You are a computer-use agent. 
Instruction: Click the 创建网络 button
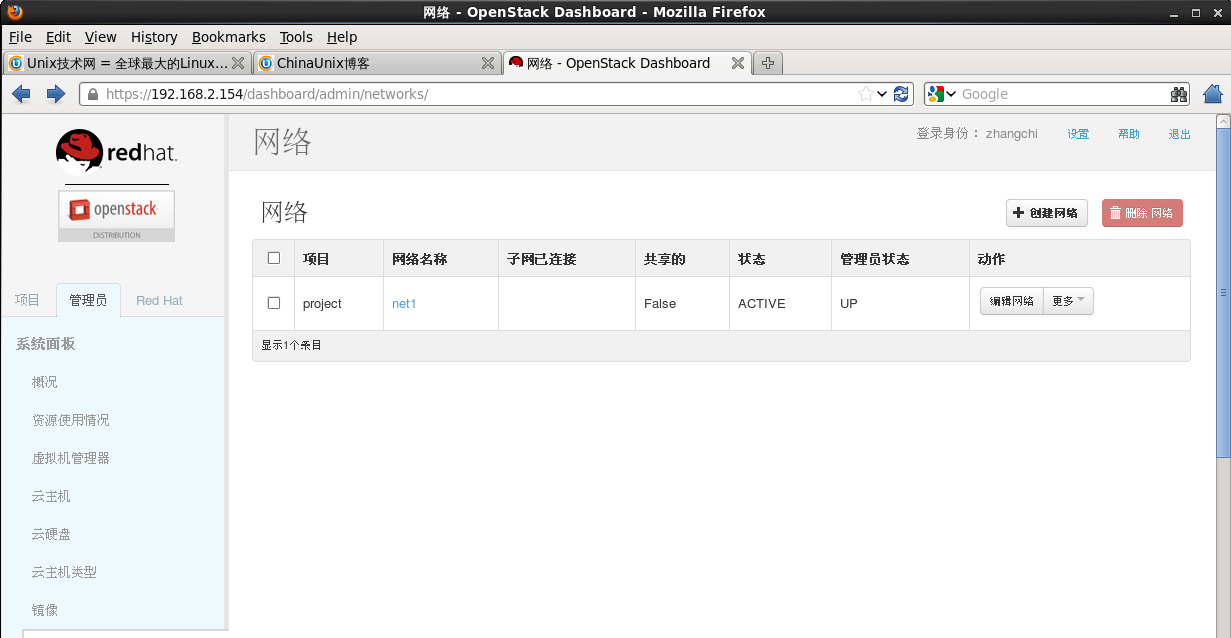point(1046,213)
